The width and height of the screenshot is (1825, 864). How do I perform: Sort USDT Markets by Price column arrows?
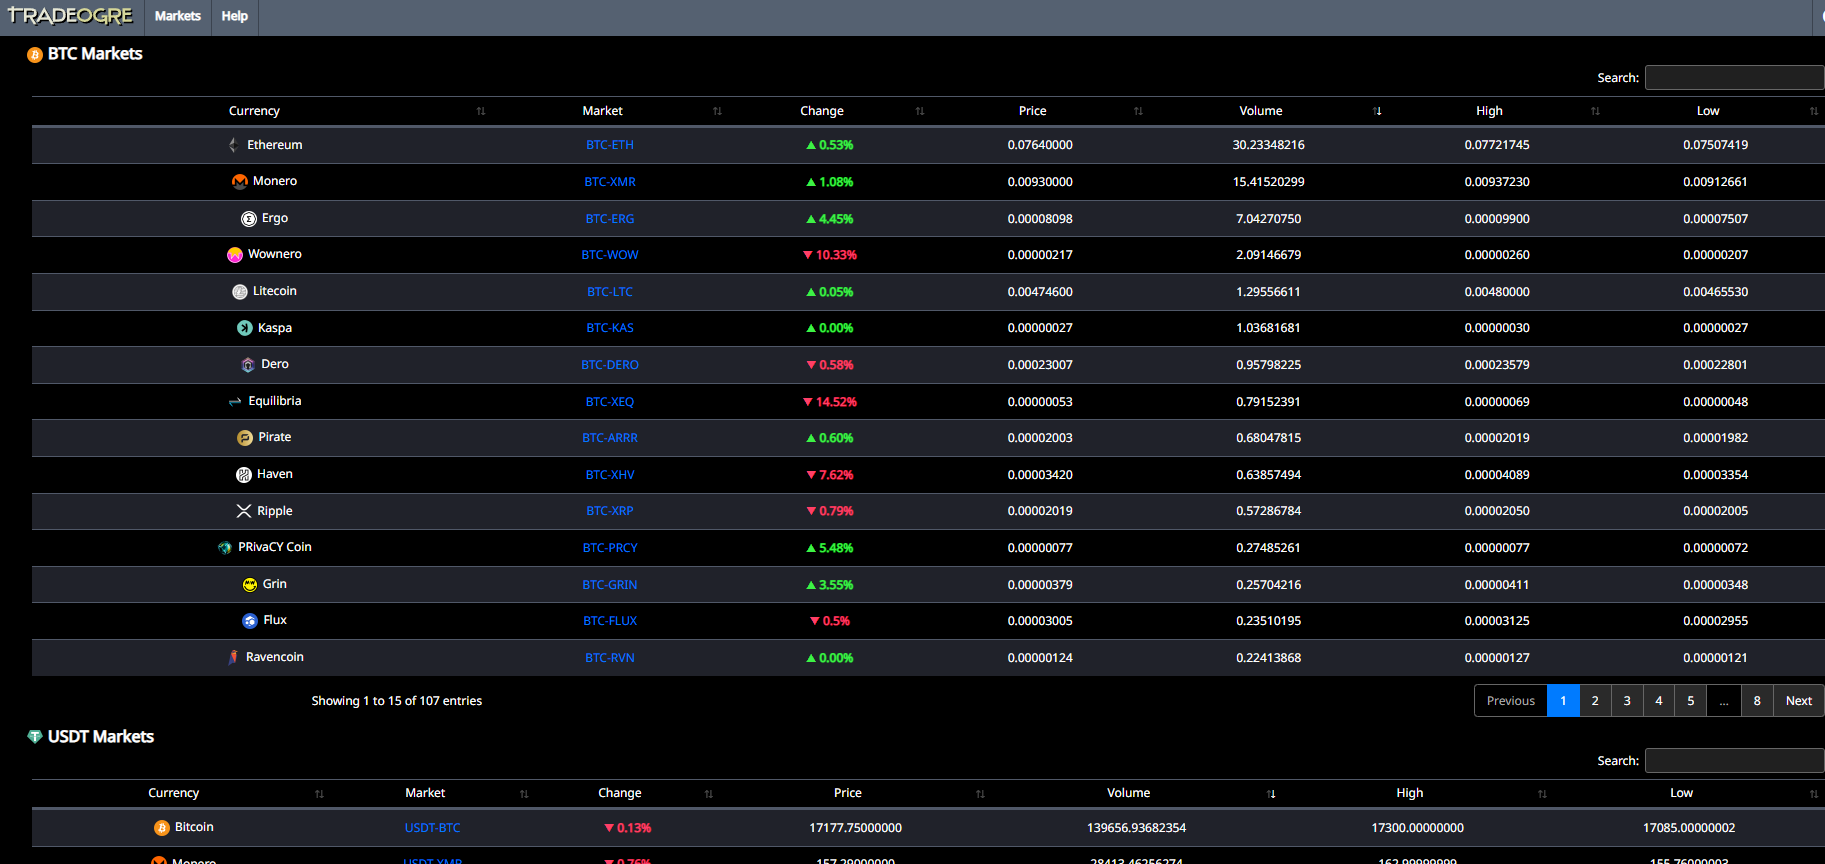coord(980,794)
